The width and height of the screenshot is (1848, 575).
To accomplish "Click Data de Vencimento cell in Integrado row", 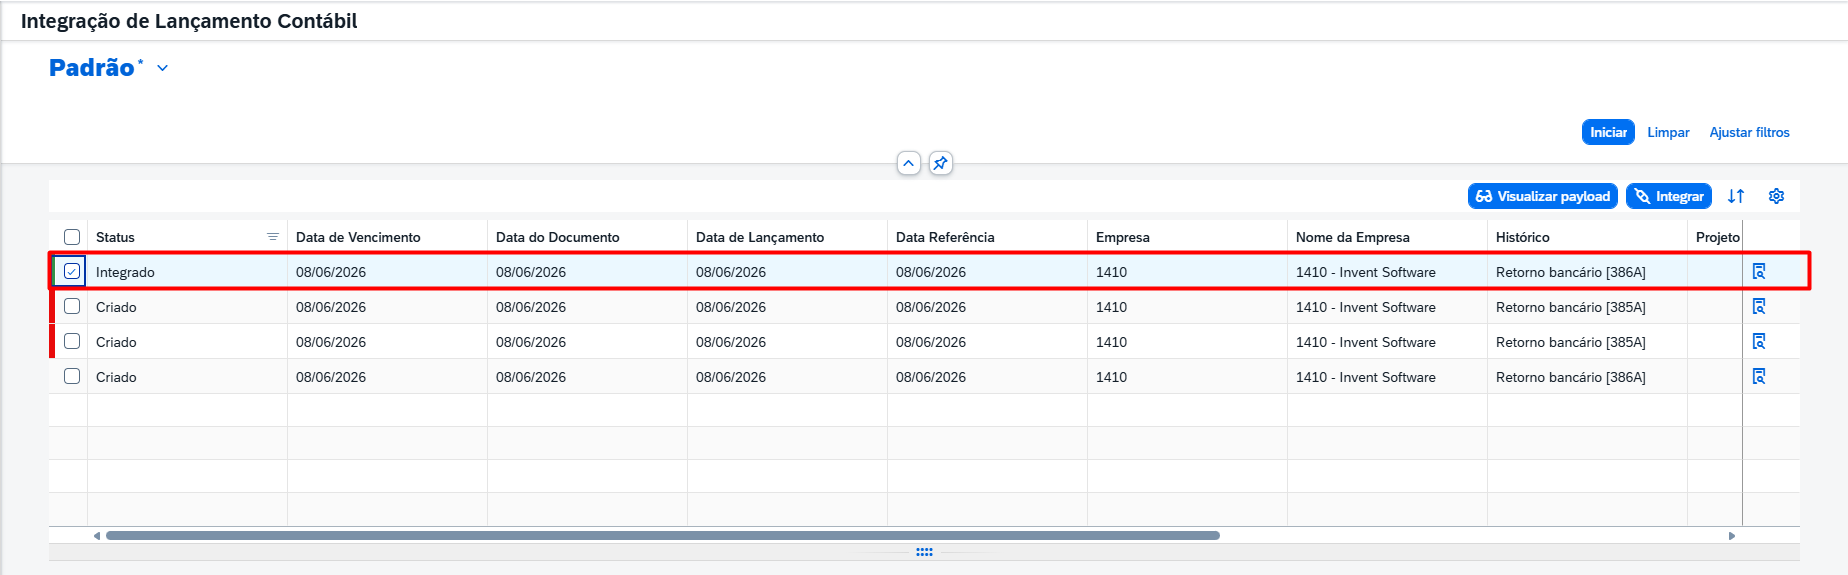I will point(387,272).
